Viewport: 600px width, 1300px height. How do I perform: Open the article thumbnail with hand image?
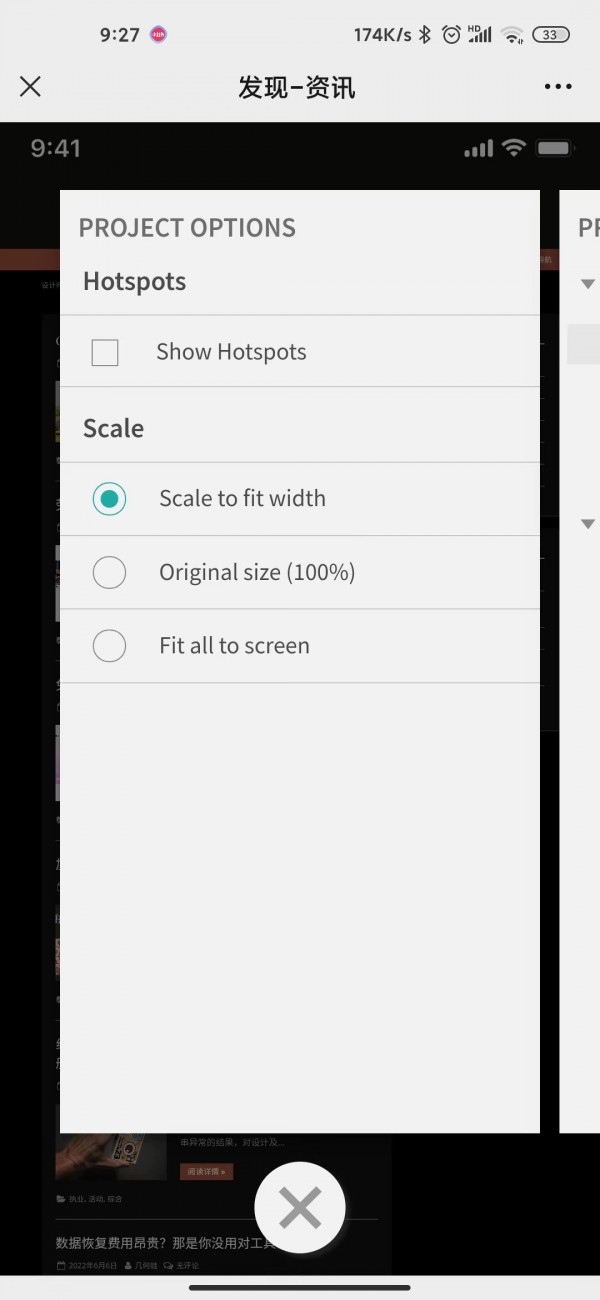coord(111,1156)
